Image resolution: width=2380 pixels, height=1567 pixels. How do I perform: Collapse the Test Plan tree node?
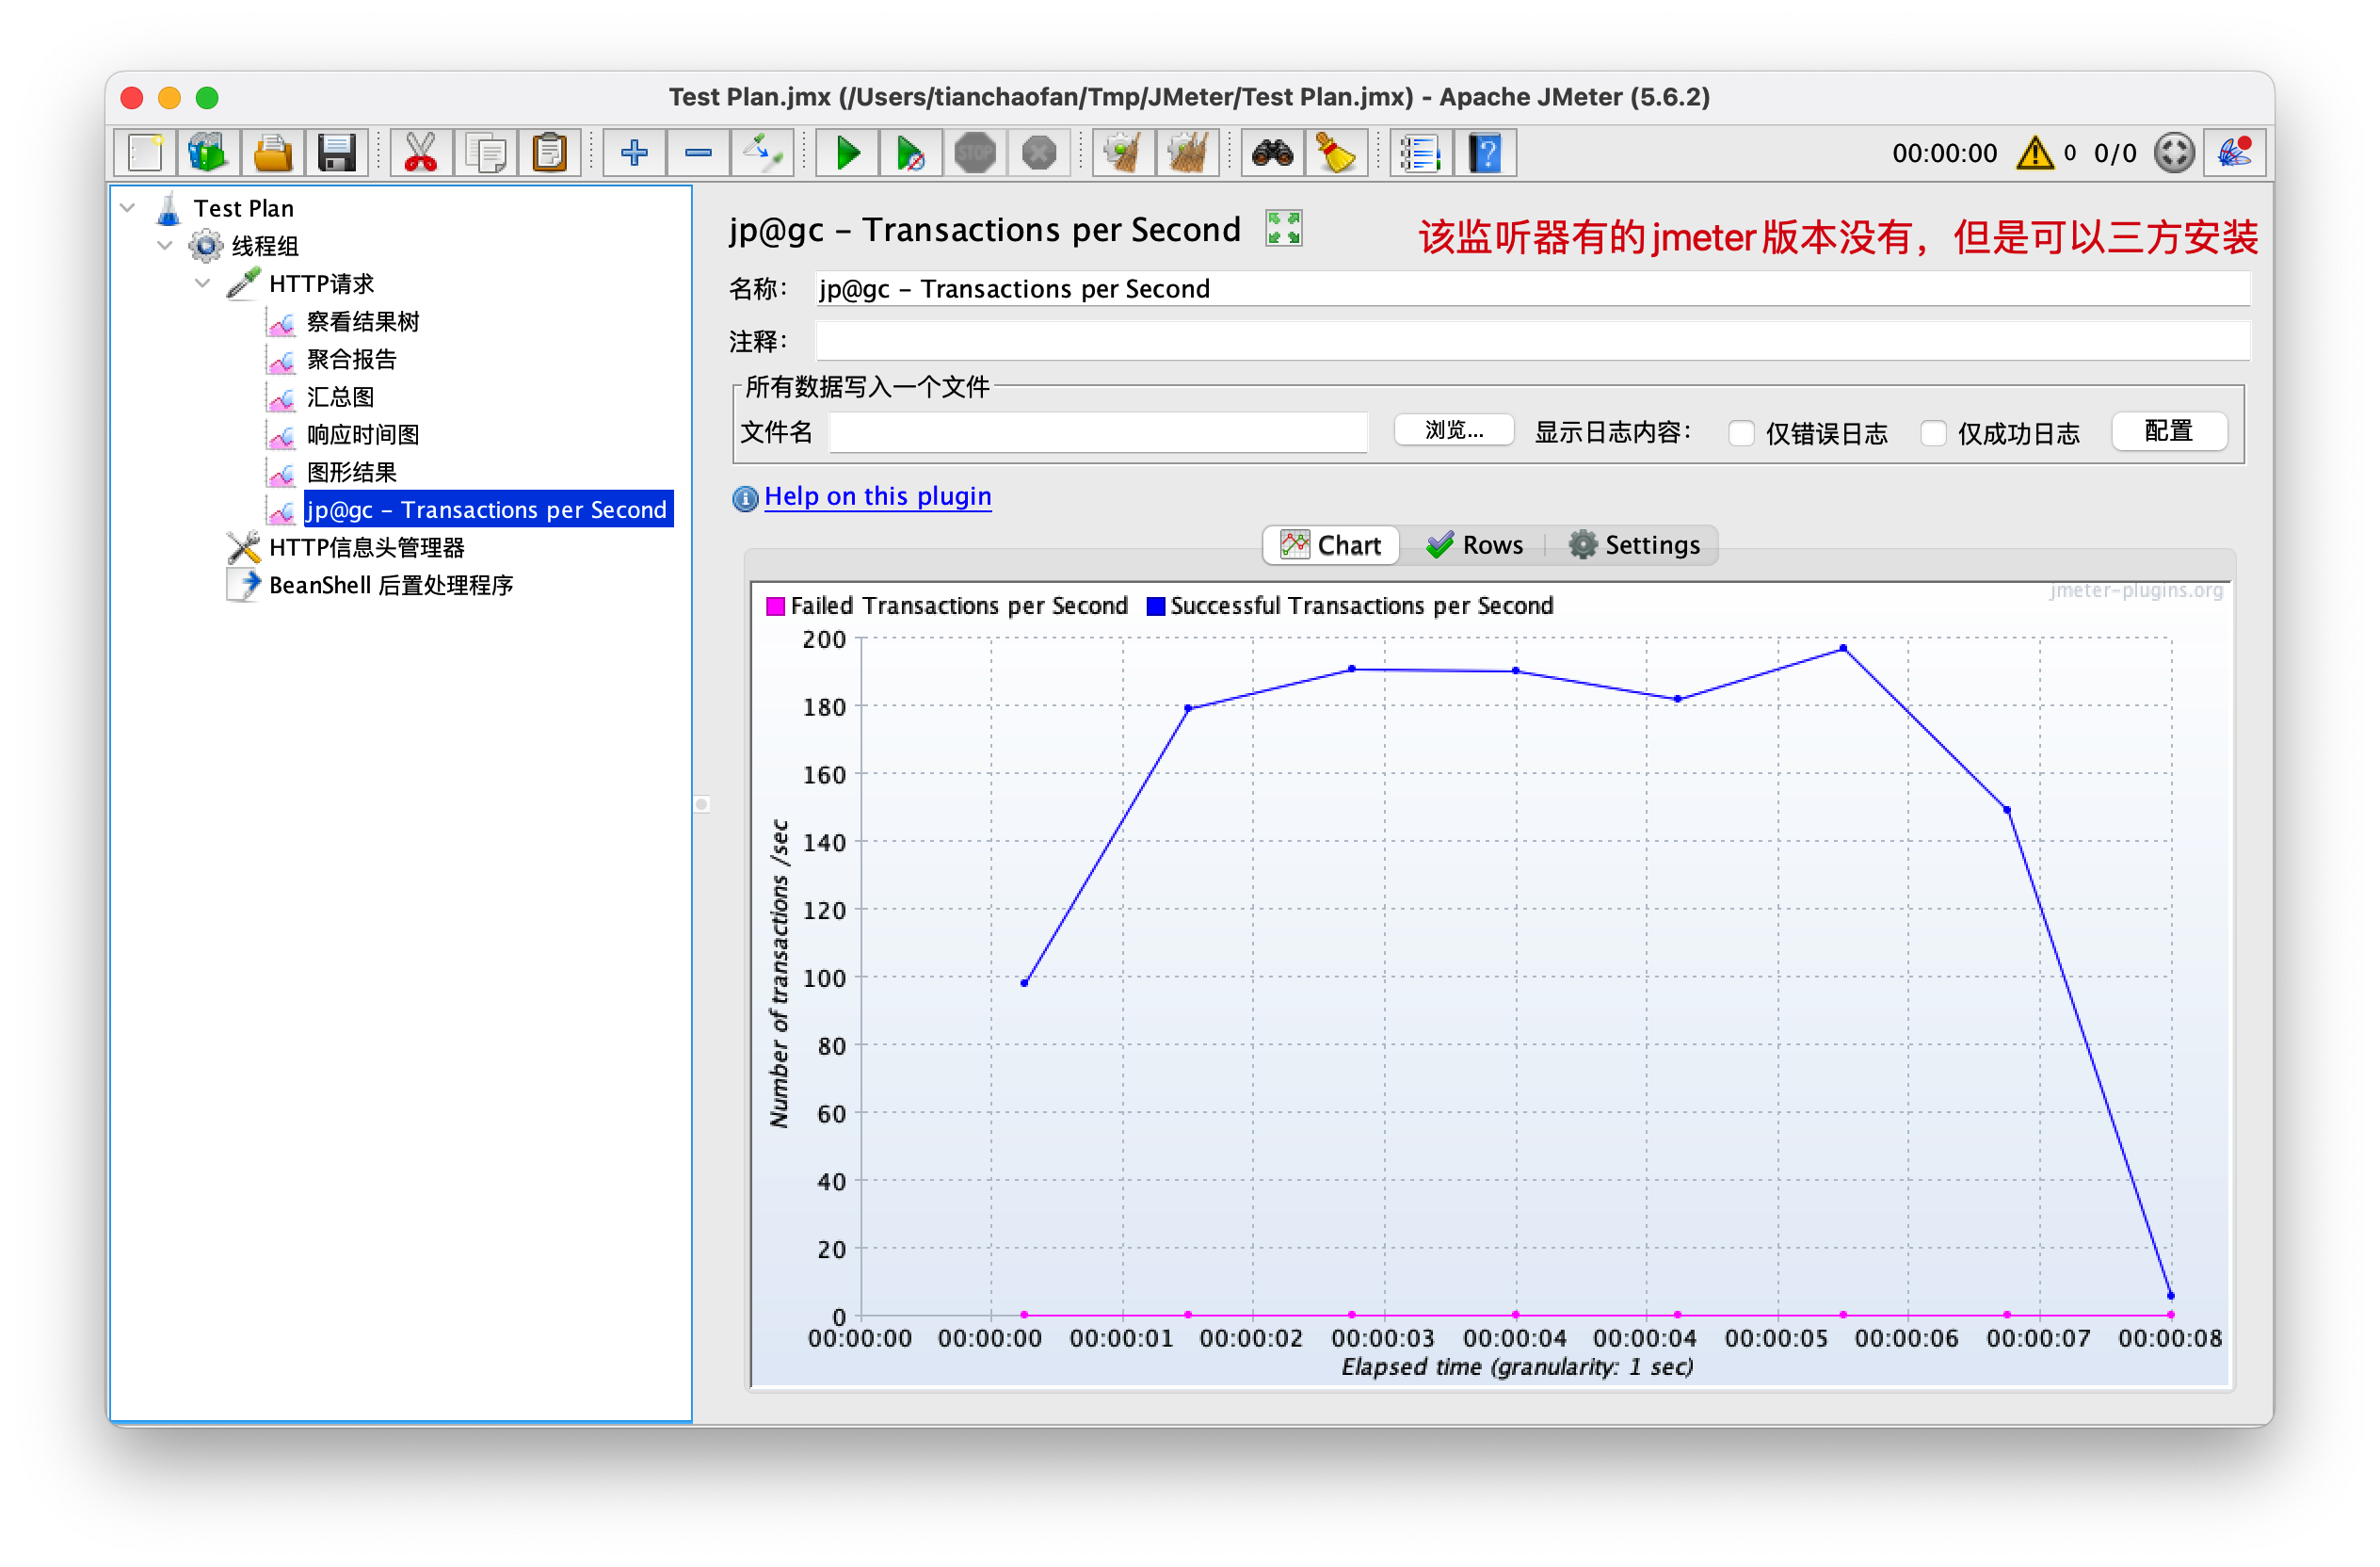128,208
